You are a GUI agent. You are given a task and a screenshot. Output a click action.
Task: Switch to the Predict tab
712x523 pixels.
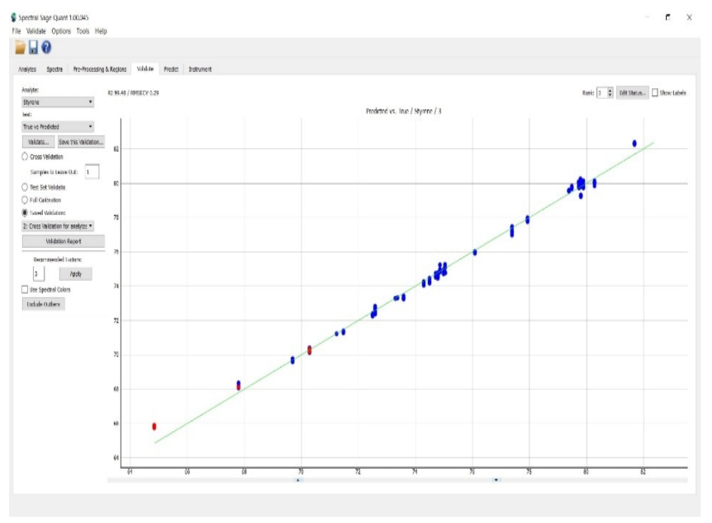pos(171,69)
